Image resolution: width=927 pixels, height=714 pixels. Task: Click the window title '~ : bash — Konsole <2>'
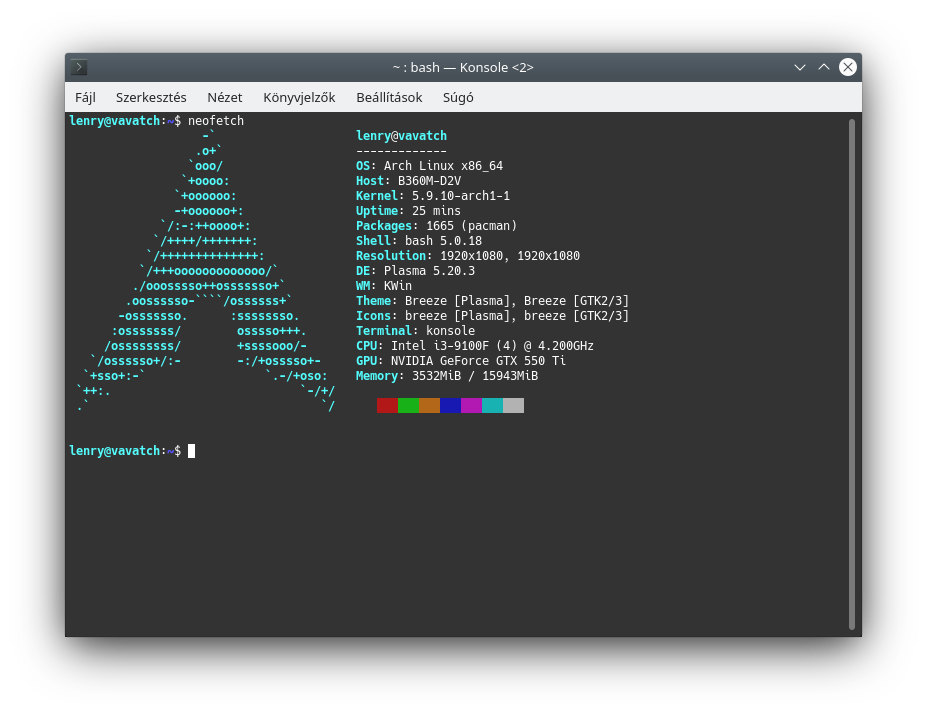[x=463, y=67]
